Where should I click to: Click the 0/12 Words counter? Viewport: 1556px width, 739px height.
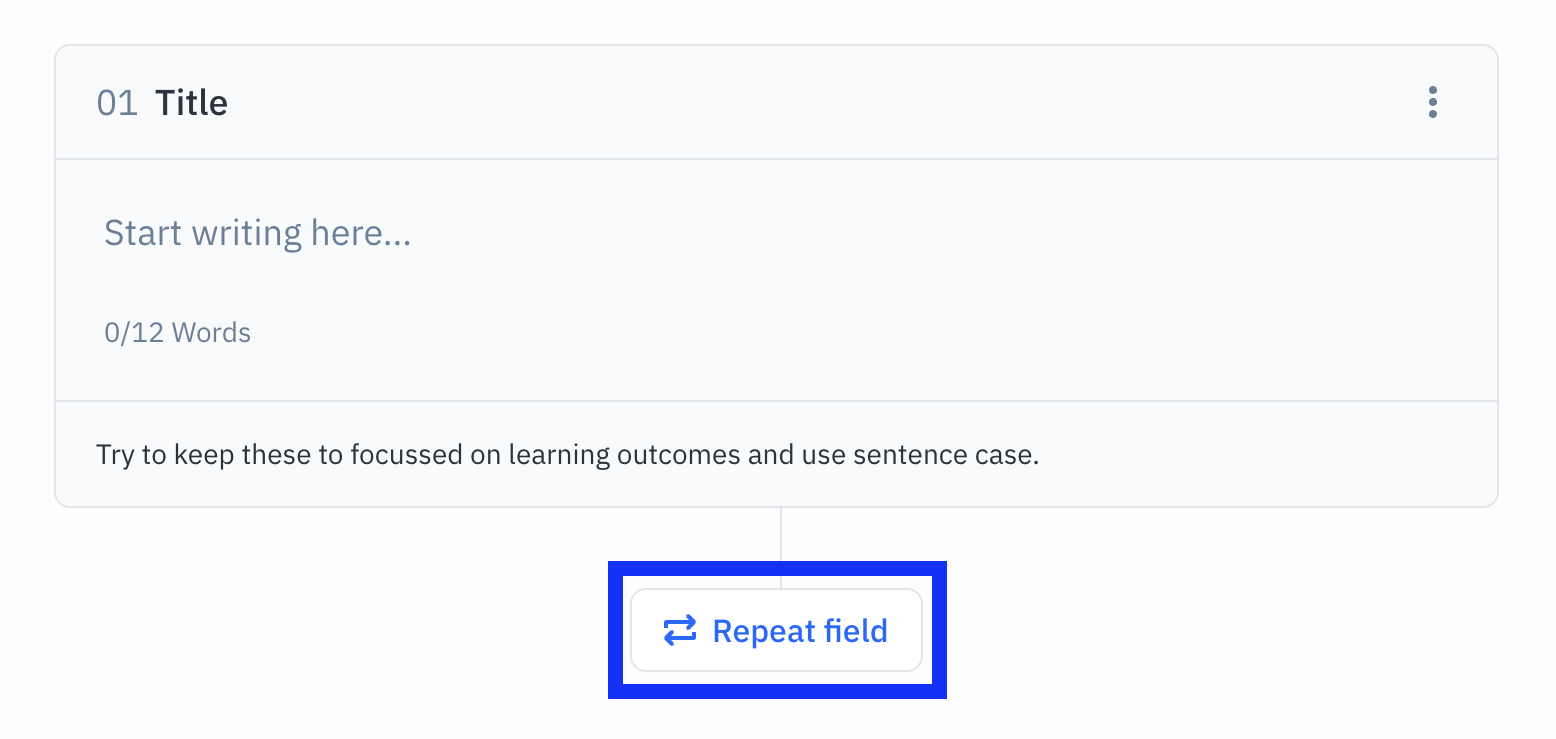tap(178, 332)
